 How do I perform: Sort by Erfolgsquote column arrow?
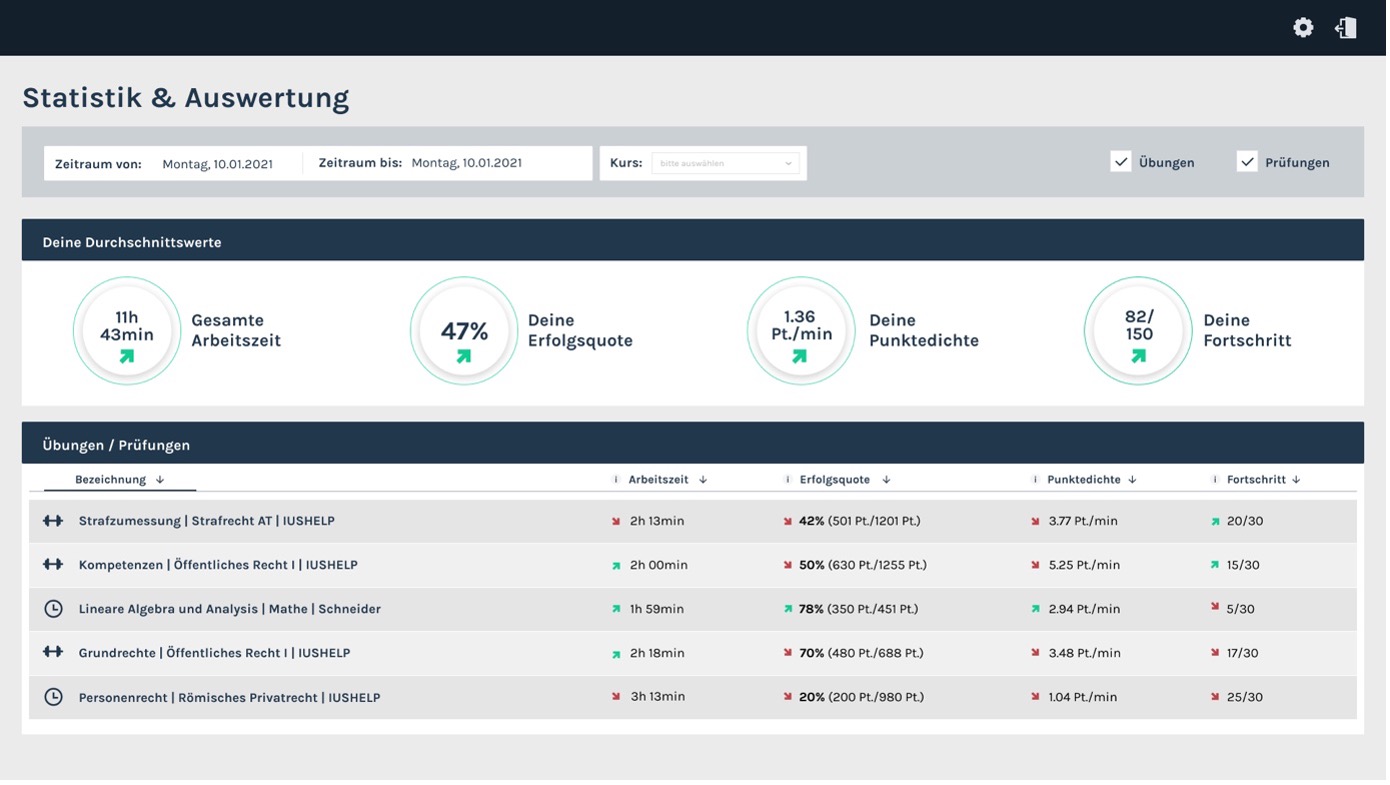click(886, 480)
